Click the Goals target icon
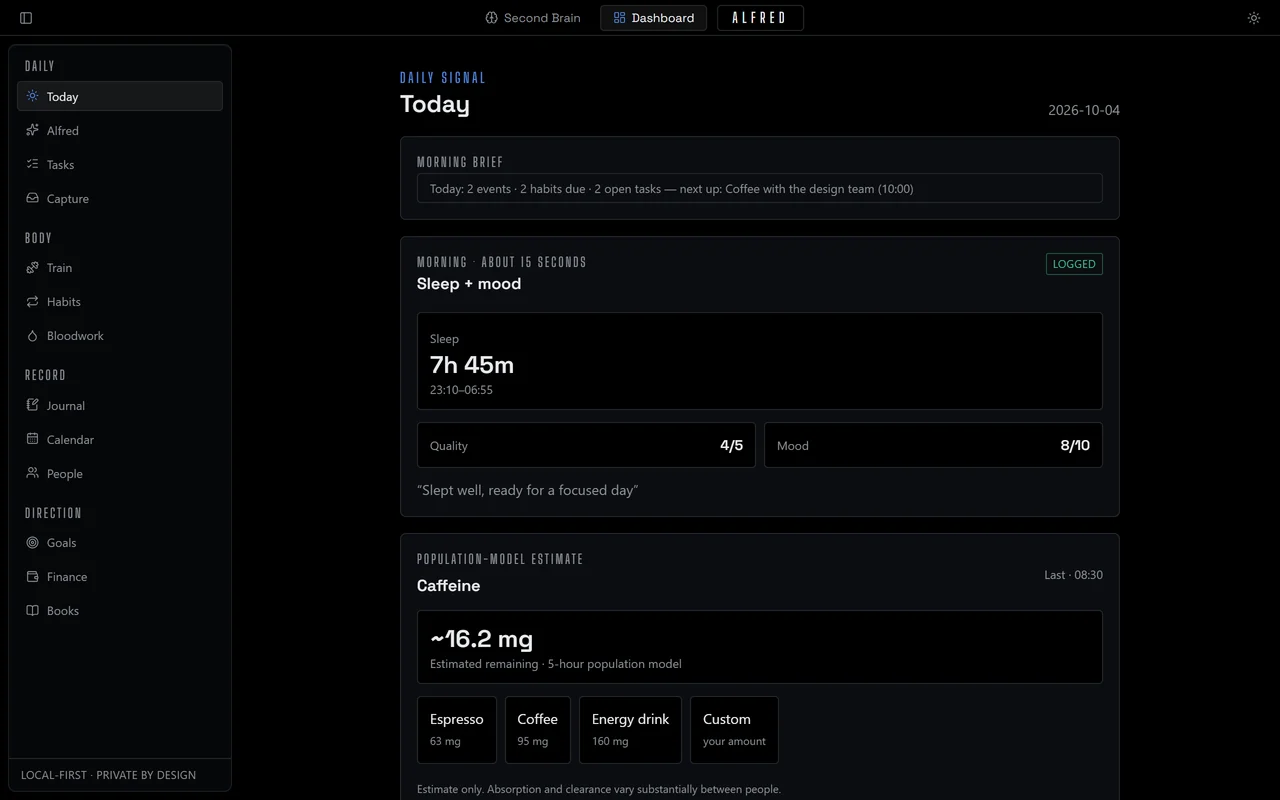 [33, 542]
